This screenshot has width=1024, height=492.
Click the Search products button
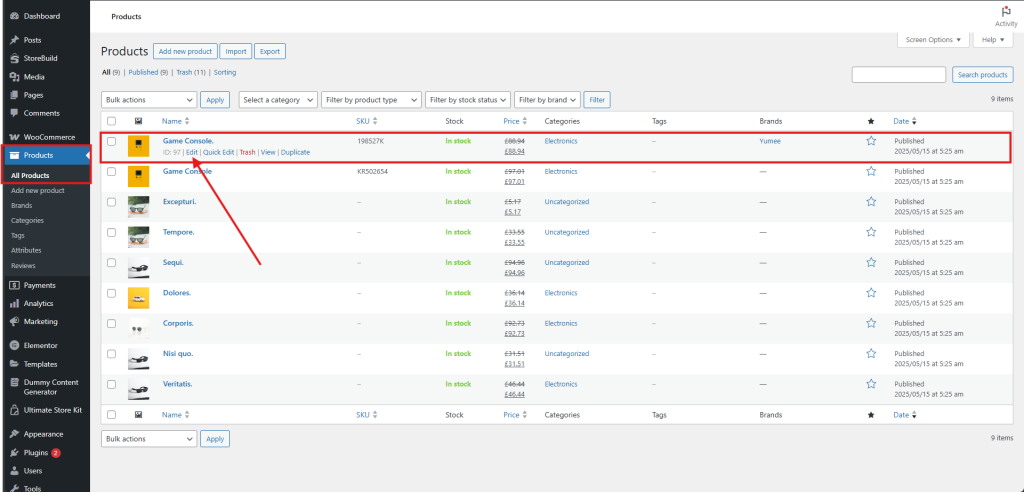tap(983, 74)
